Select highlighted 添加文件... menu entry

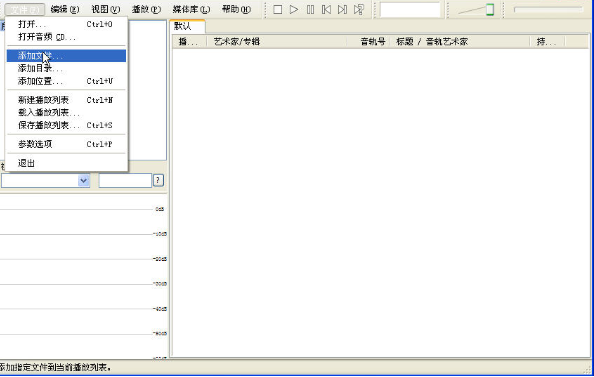(x=66, y=56)
